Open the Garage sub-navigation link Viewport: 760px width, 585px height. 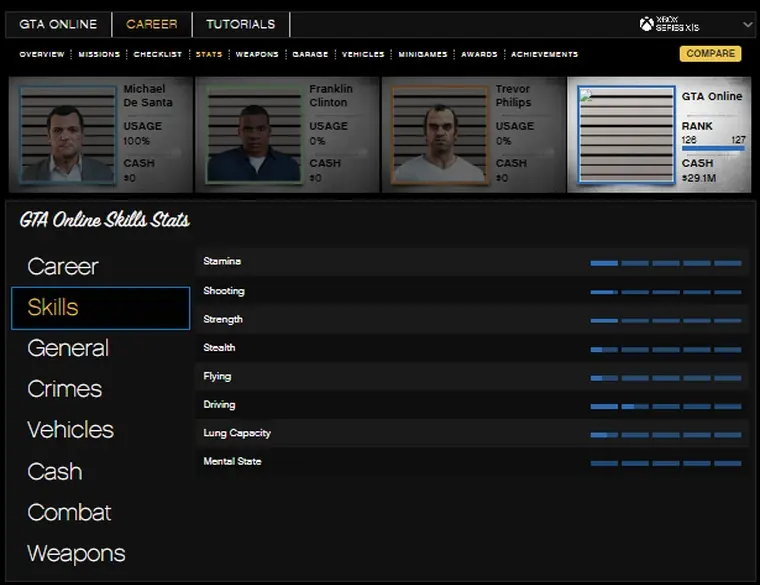(310, 54)
